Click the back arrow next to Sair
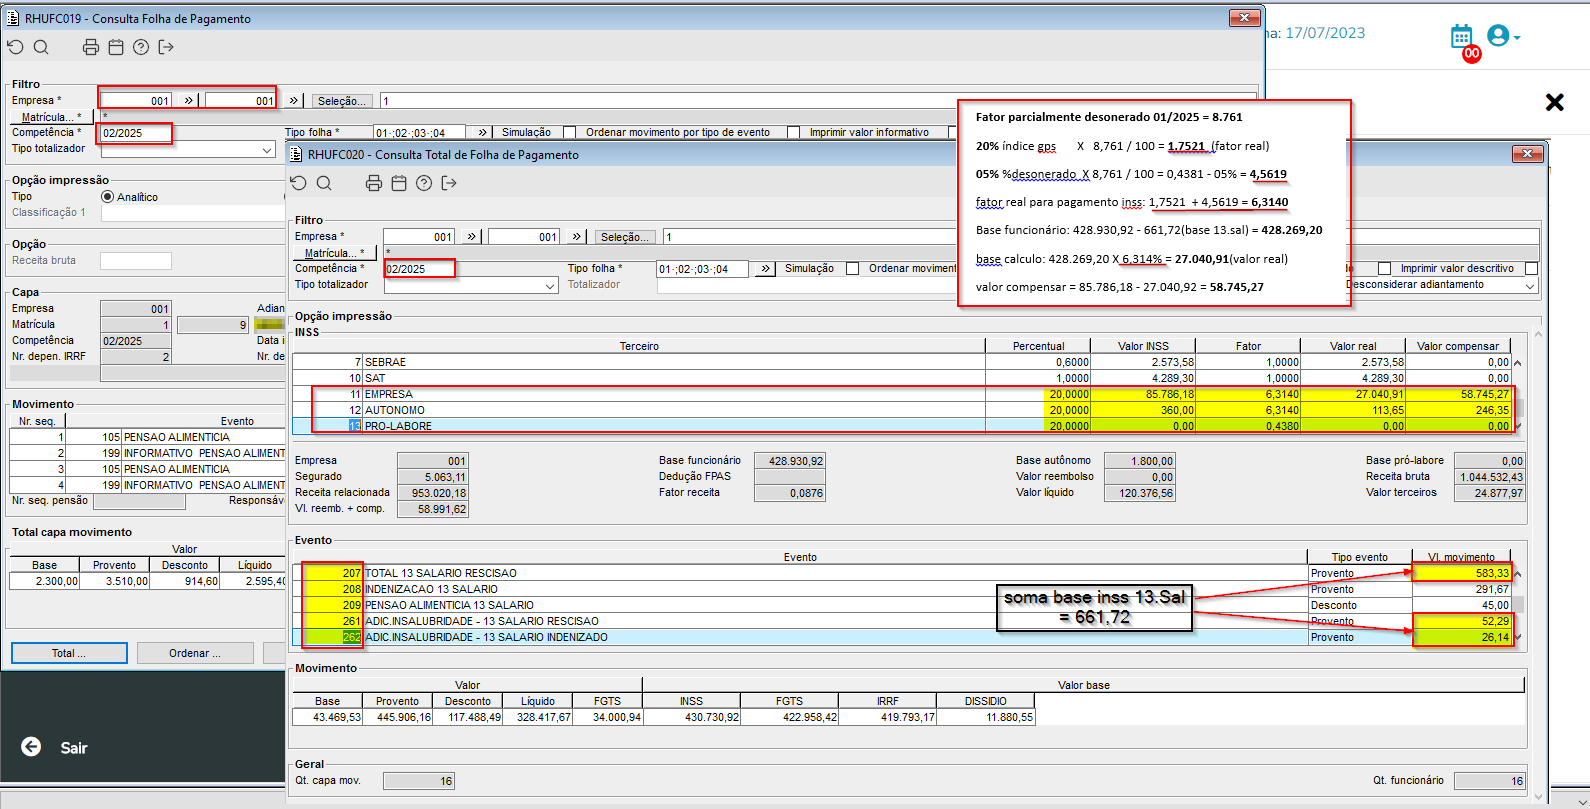The image size is (1590, 809). point(31,747)
